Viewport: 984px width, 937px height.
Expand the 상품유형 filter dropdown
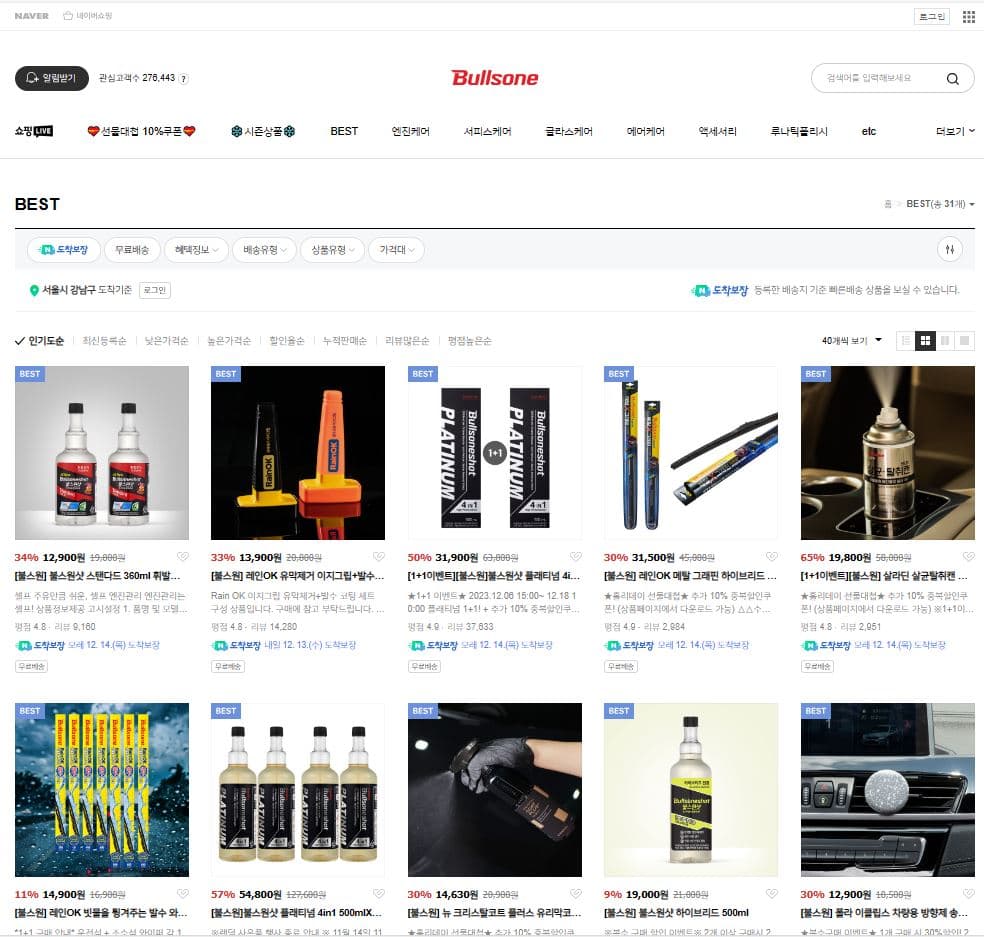click(333, 250)
